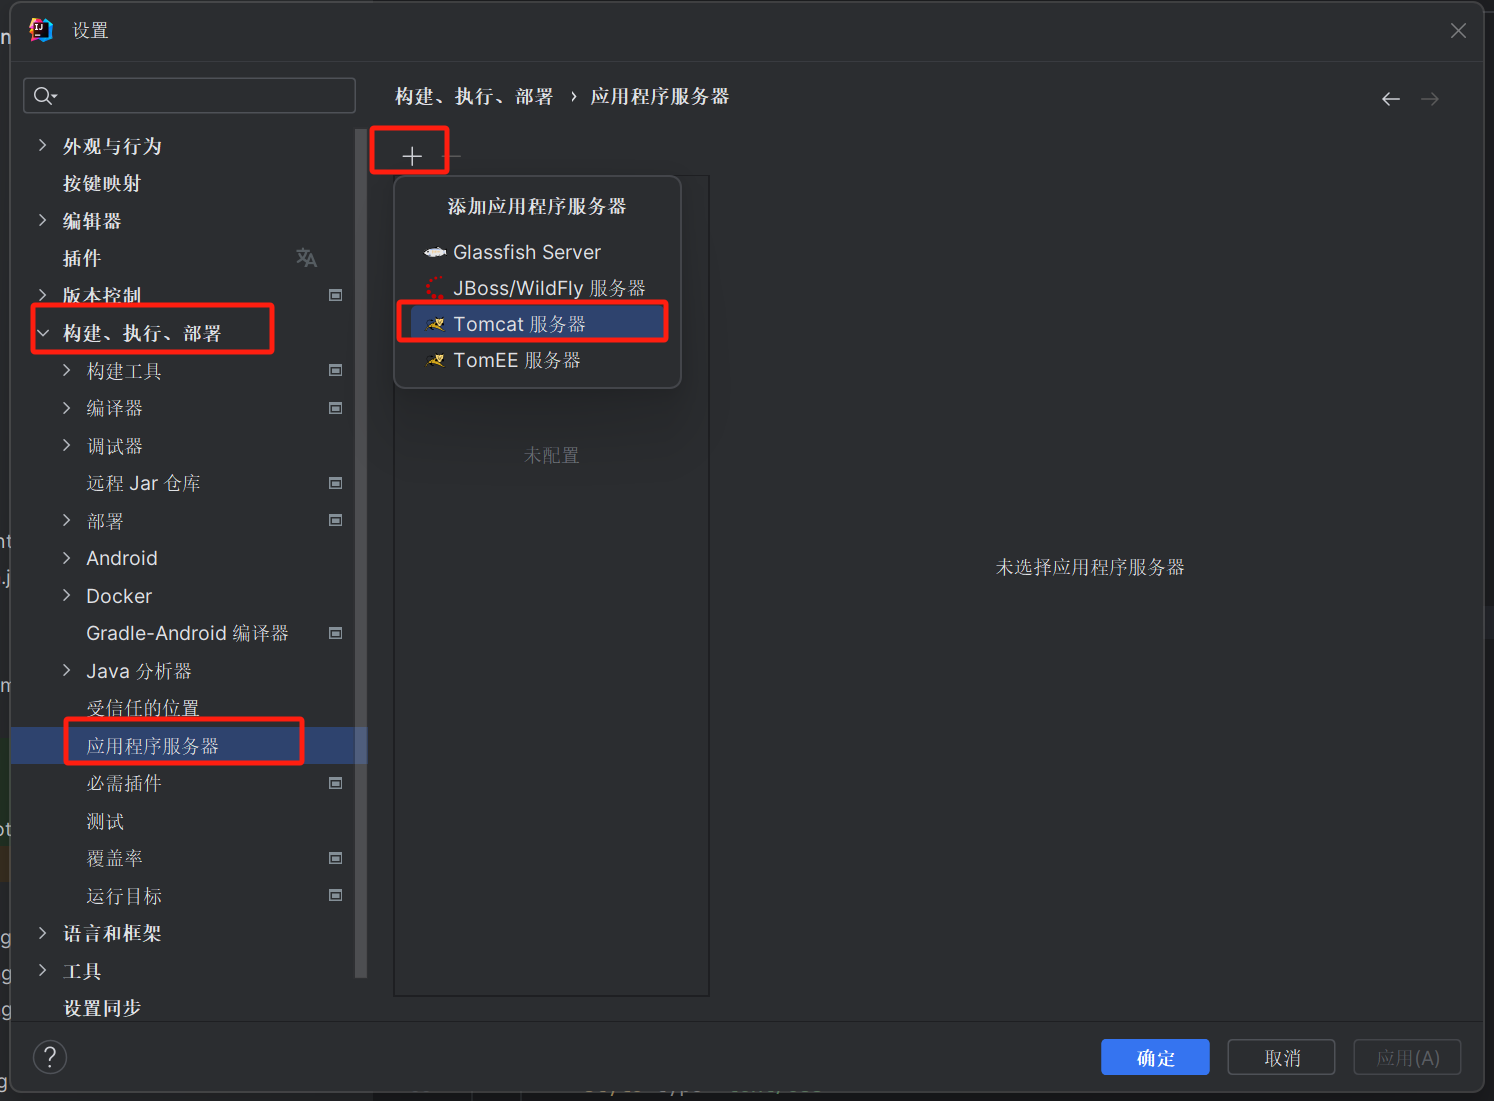Viewport: 1494px width, 1101px height.
Task: Expand the Docker node
Action: (66, 595)
